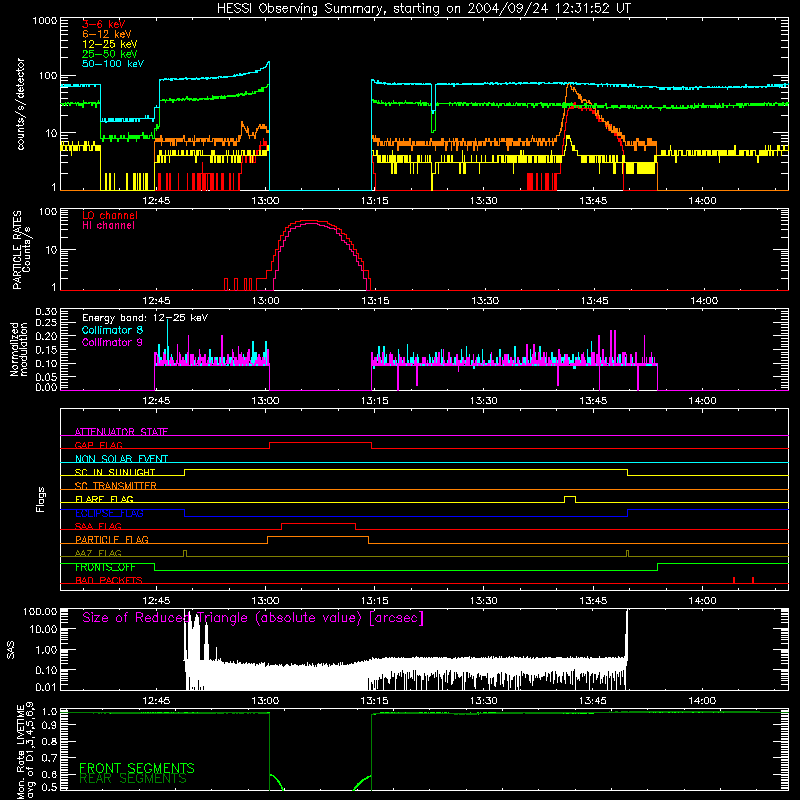Screen dimensions: 800x800
Task: Select the 50-100 keV legend label
Action: (113, 64)
